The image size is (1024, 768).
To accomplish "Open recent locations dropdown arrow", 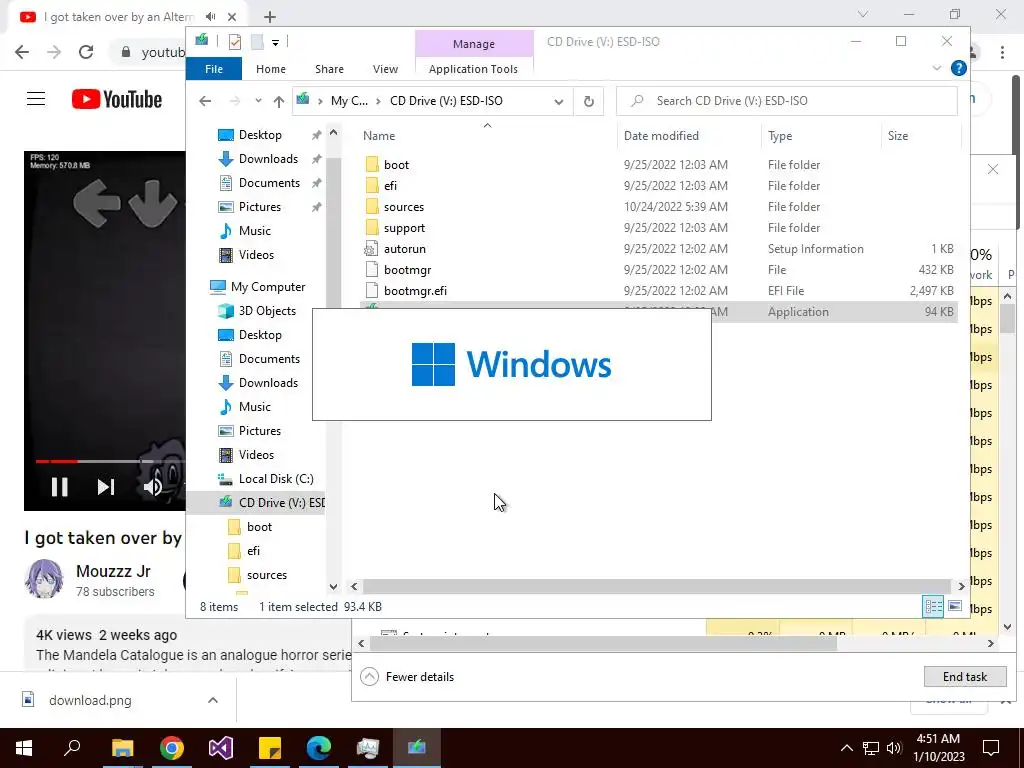I will coord(258,101).
